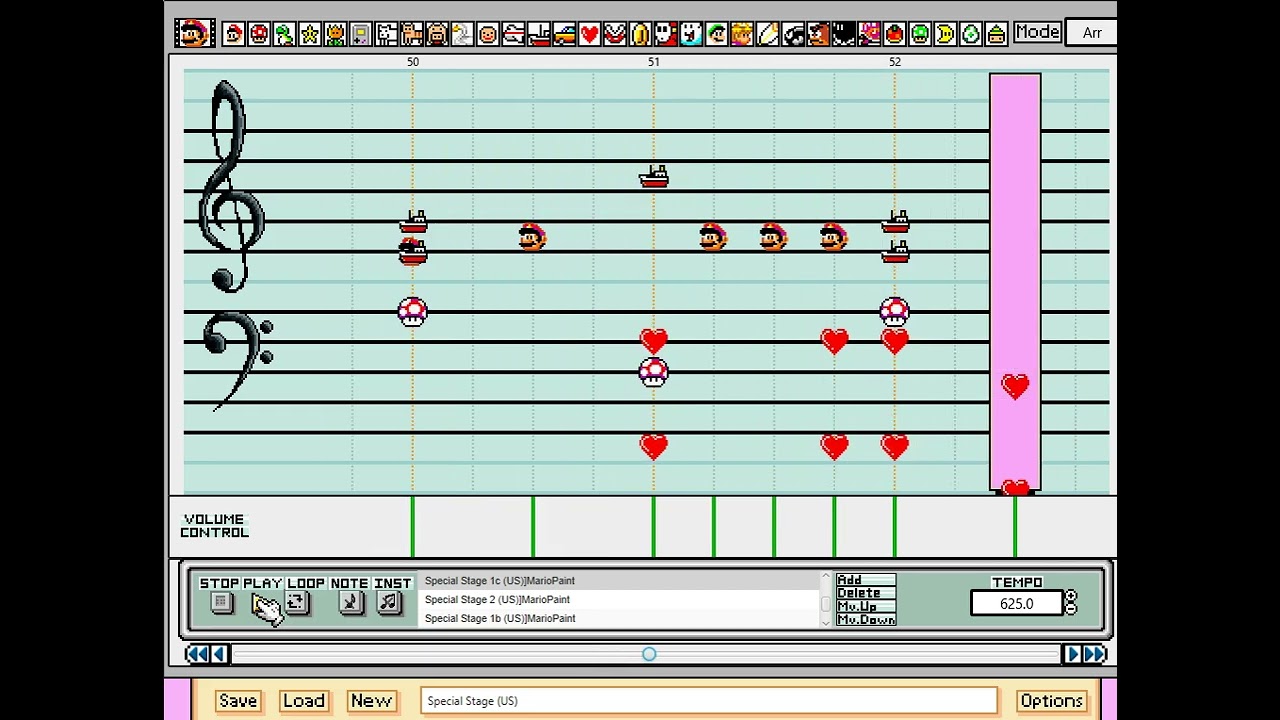
Task: Select Special Stage 2 (US) in song list
Action: point(620,600)
